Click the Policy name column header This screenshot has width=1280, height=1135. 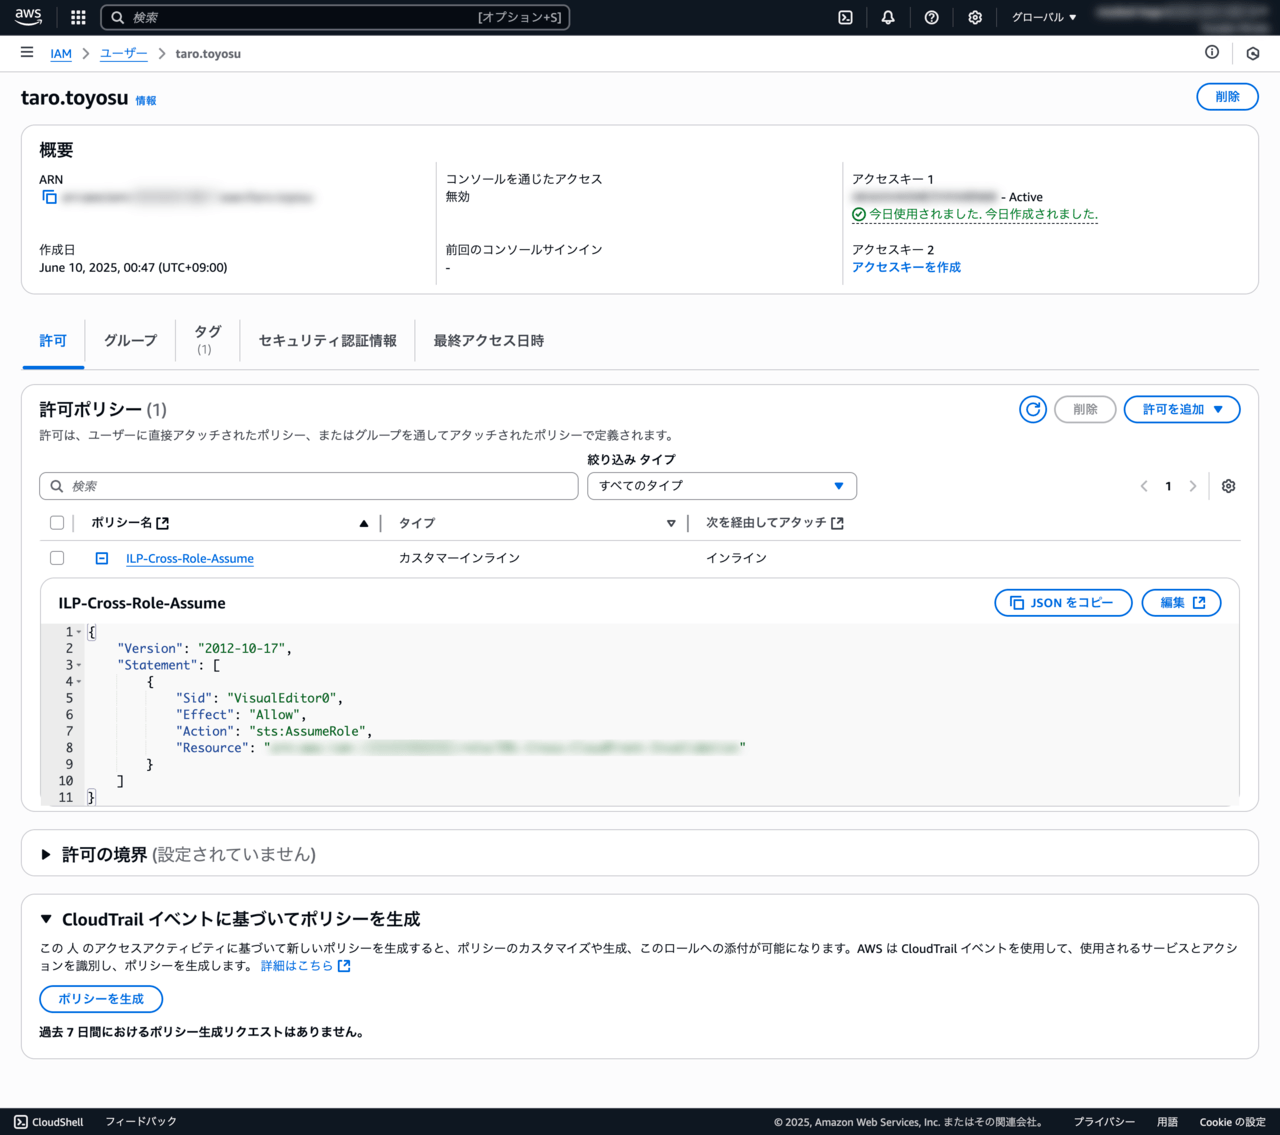click(x=129, y=523)
